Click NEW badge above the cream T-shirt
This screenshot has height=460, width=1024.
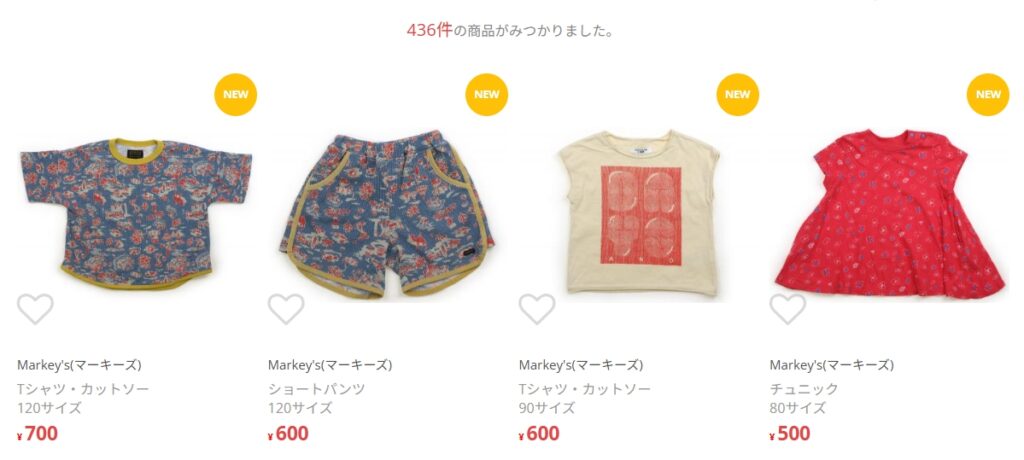tap(737, 95)
